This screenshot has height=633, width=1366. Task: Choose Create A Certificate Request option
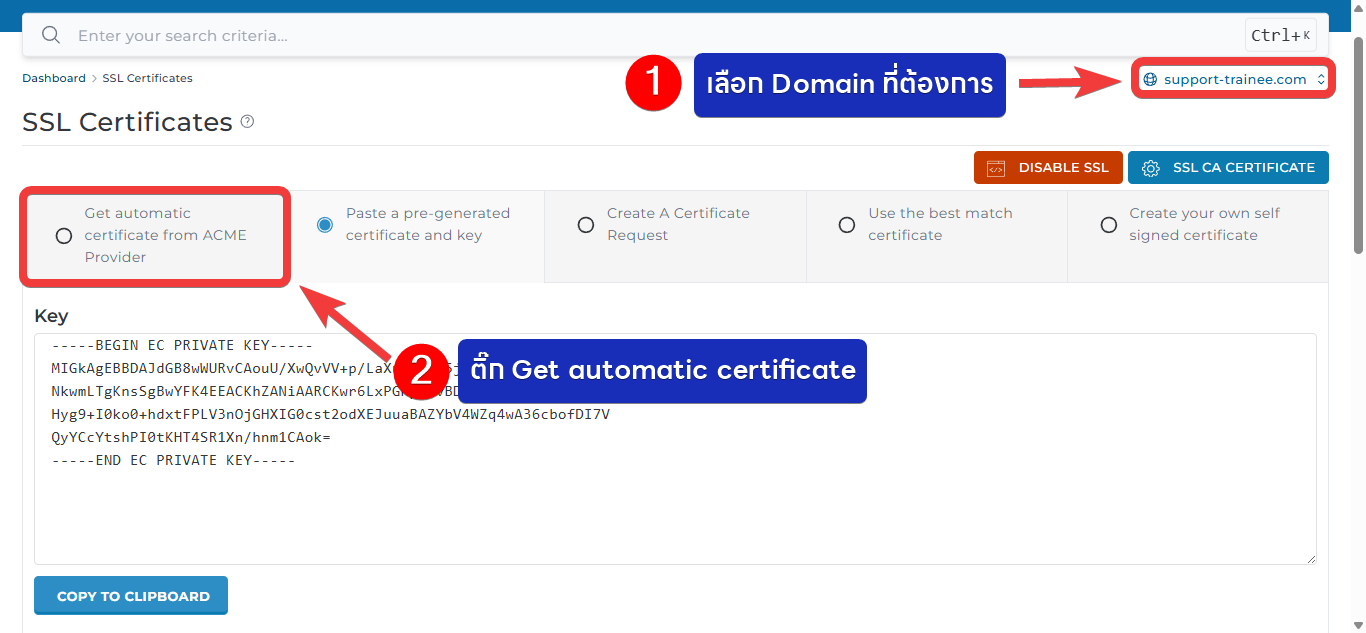[x=586, y=225]
